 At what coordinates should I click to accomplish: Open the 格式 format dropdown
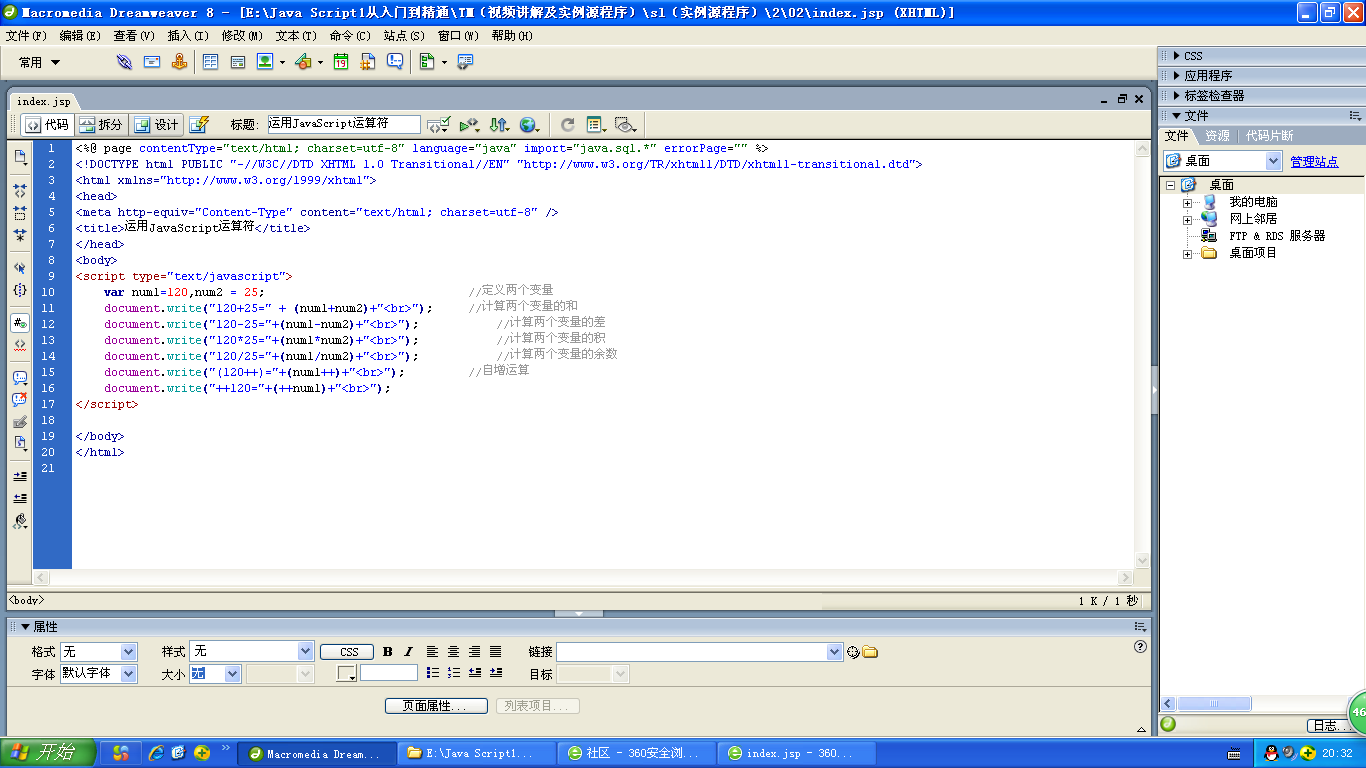click(128, 651)
